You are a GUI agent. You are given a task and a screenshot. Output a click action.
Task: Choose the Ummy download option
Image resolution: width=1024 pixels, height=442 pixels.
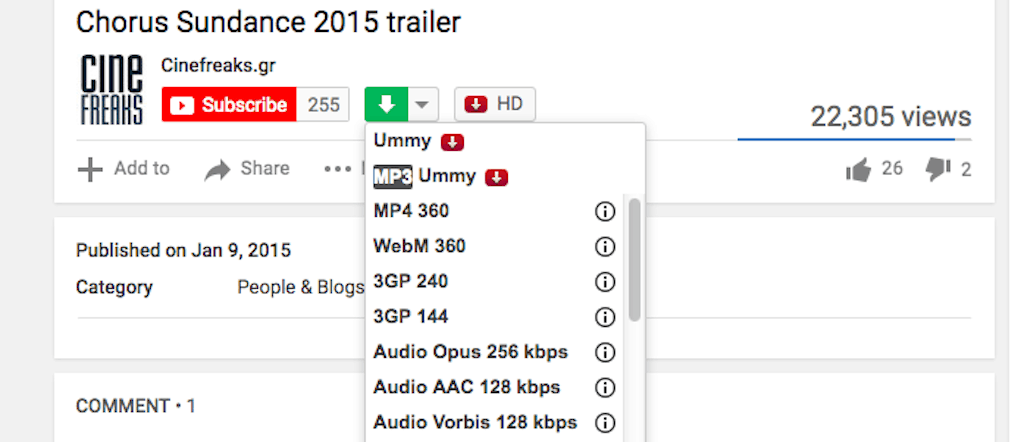click(x=419, y=141)
